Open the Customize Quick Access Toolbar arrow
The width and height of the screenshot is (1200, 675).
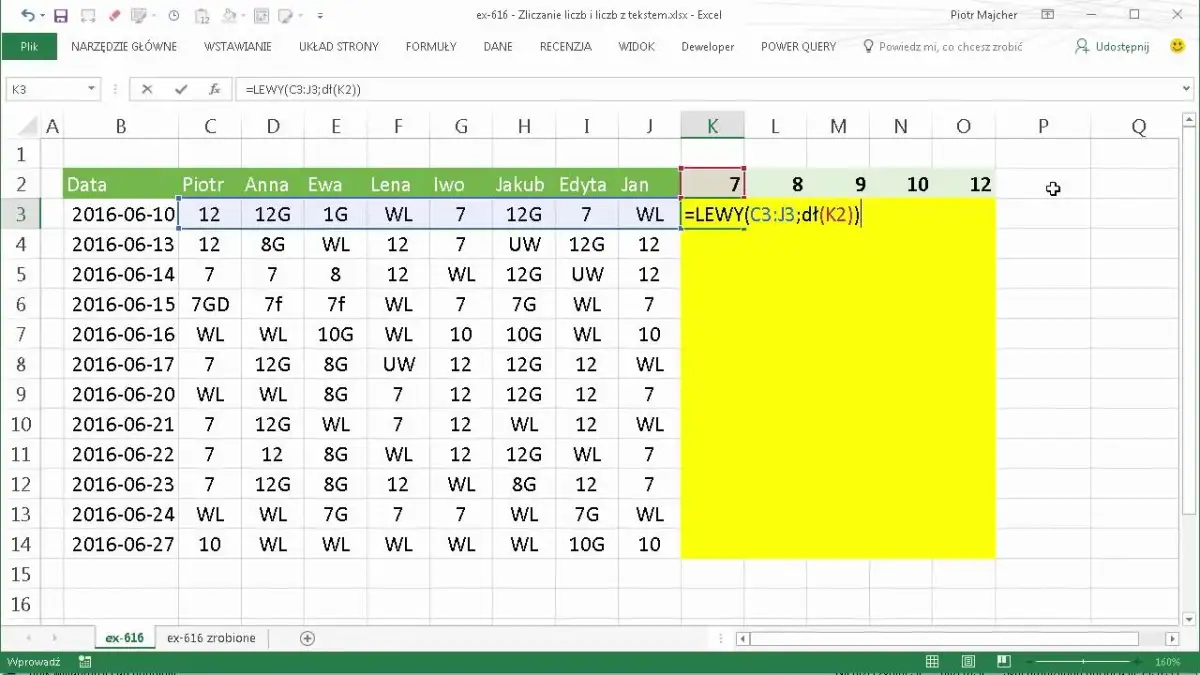click(320, 15)
